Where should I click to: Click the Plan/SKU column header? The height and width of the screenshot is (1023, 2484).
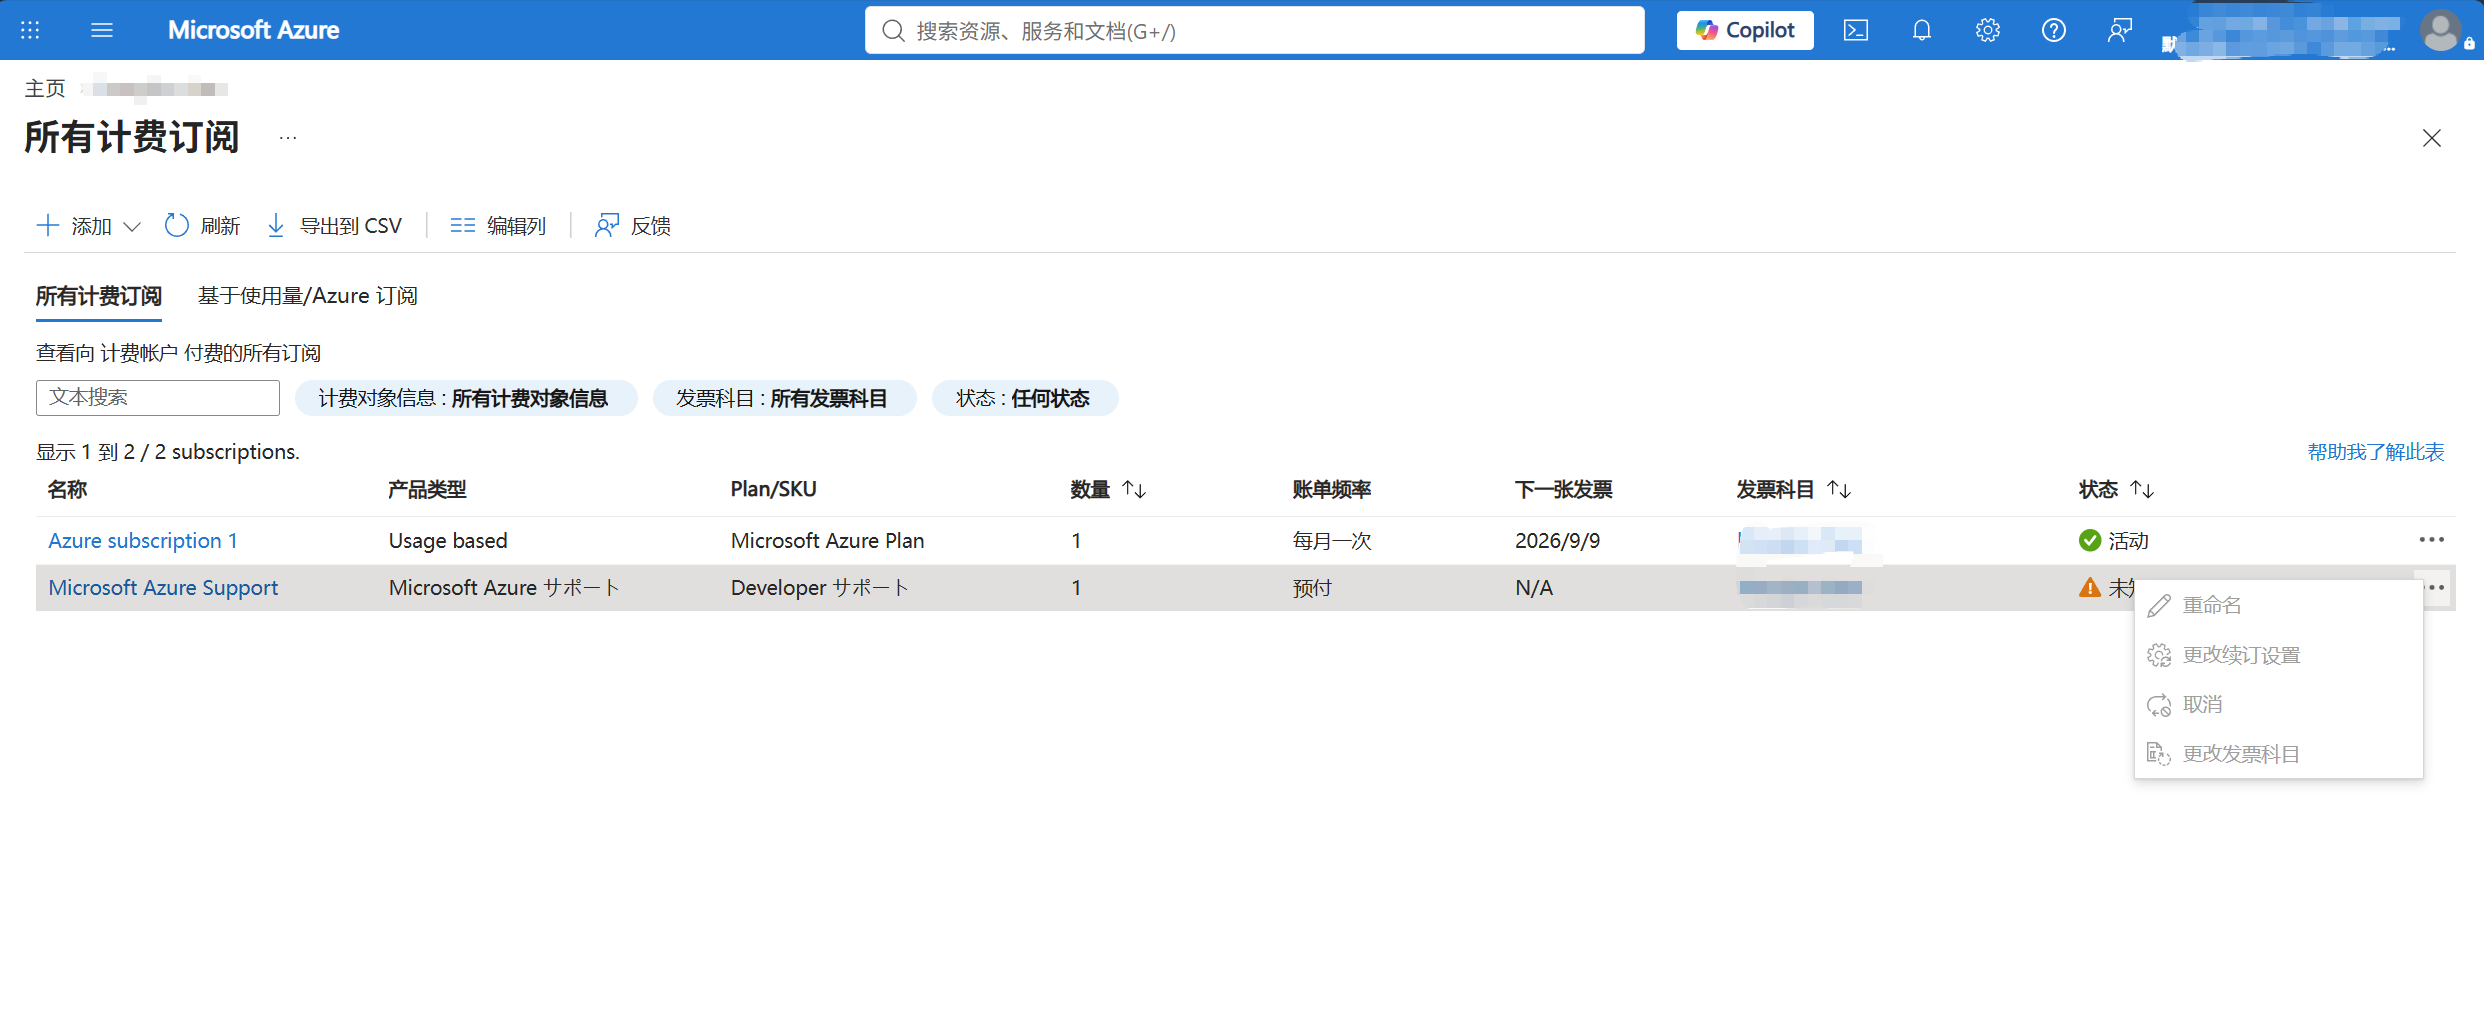pos(773,490)
